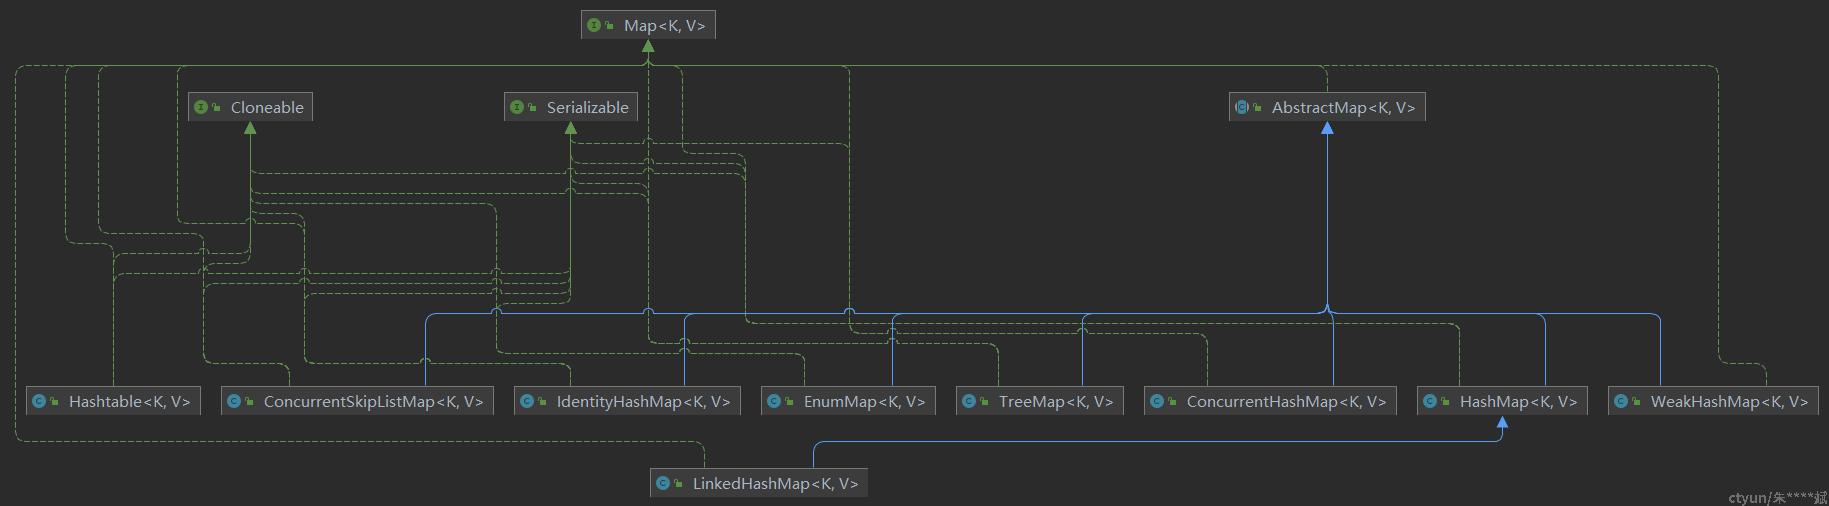Click the class icon on EnumMap
Viewport: 1829px width, 506px height.
click(x=774, y=401)
